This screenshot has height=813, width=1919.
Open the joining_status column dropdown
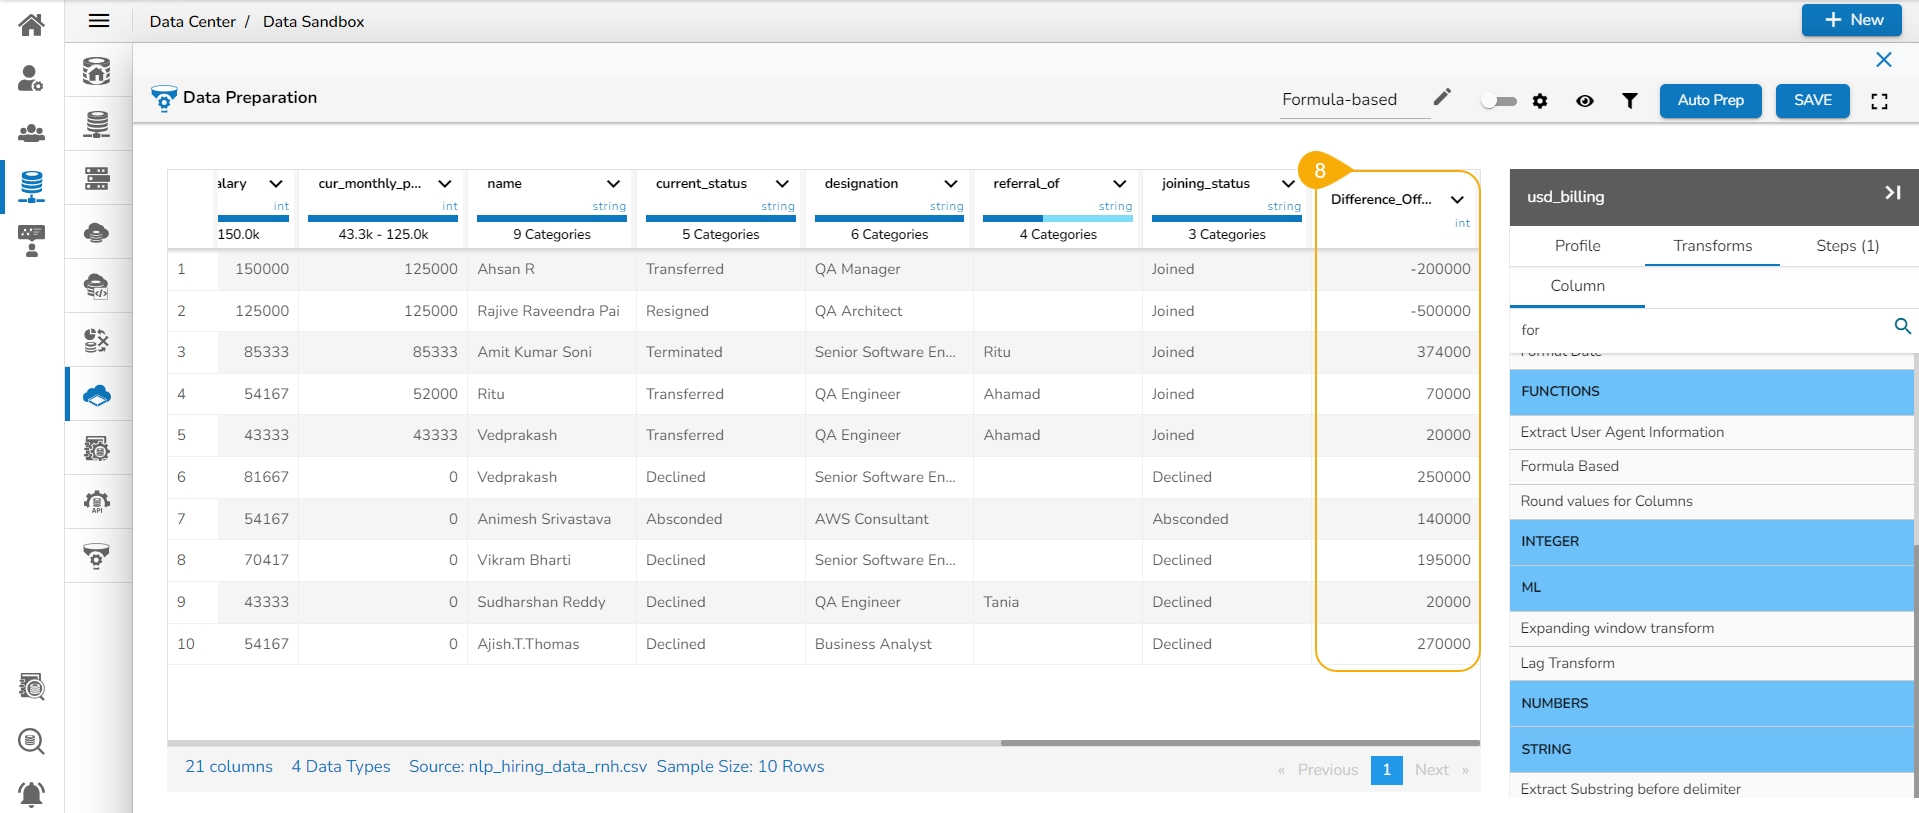click(1288, 184)
